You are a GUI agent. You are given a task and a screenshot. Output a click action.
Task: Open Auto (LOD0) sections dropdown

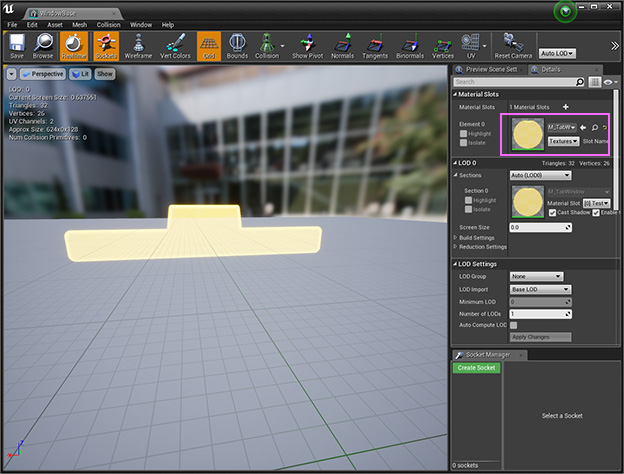click(x=540, y=175)
